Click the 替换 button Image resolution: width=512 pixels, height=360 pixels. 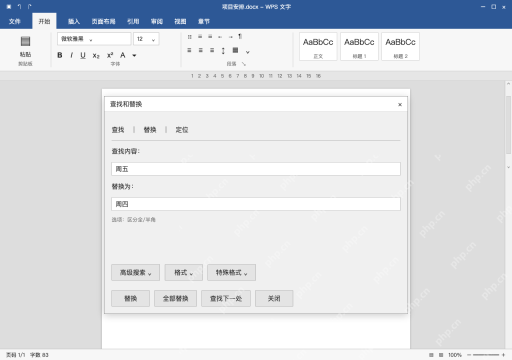pyautogui.click(x=130, y=298)
